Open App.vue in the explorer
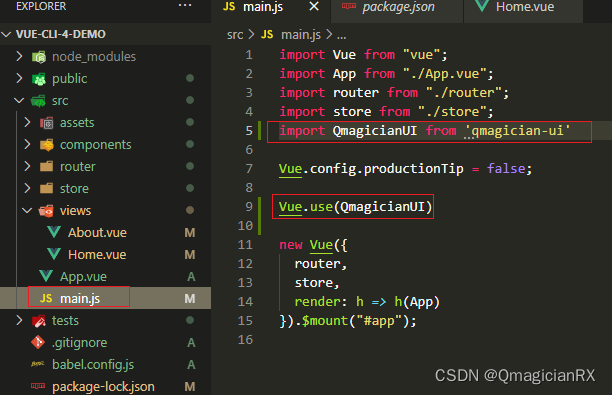Screen dimensions: 612x395 (x=83, y=277)
